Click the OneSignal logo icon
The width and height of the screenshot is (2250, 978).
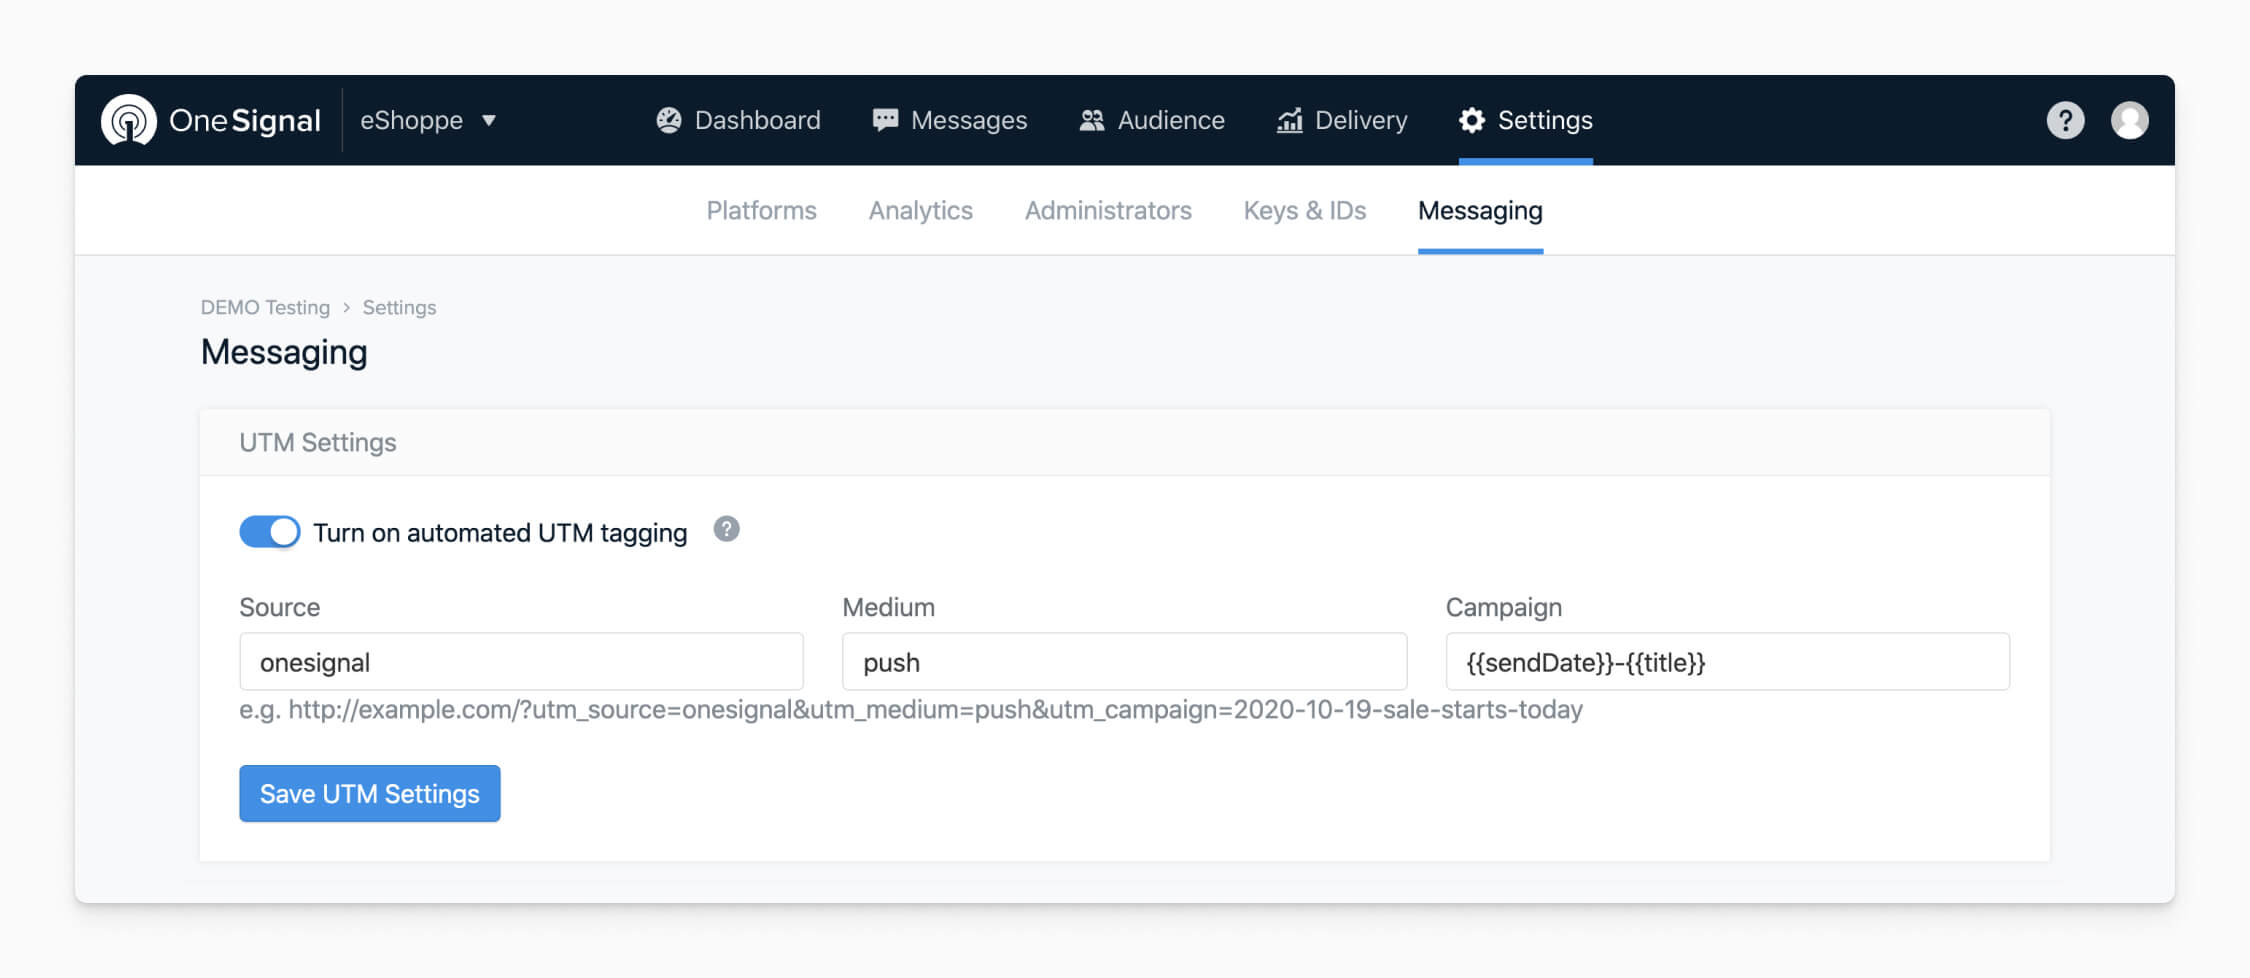(x=129, y=120)
